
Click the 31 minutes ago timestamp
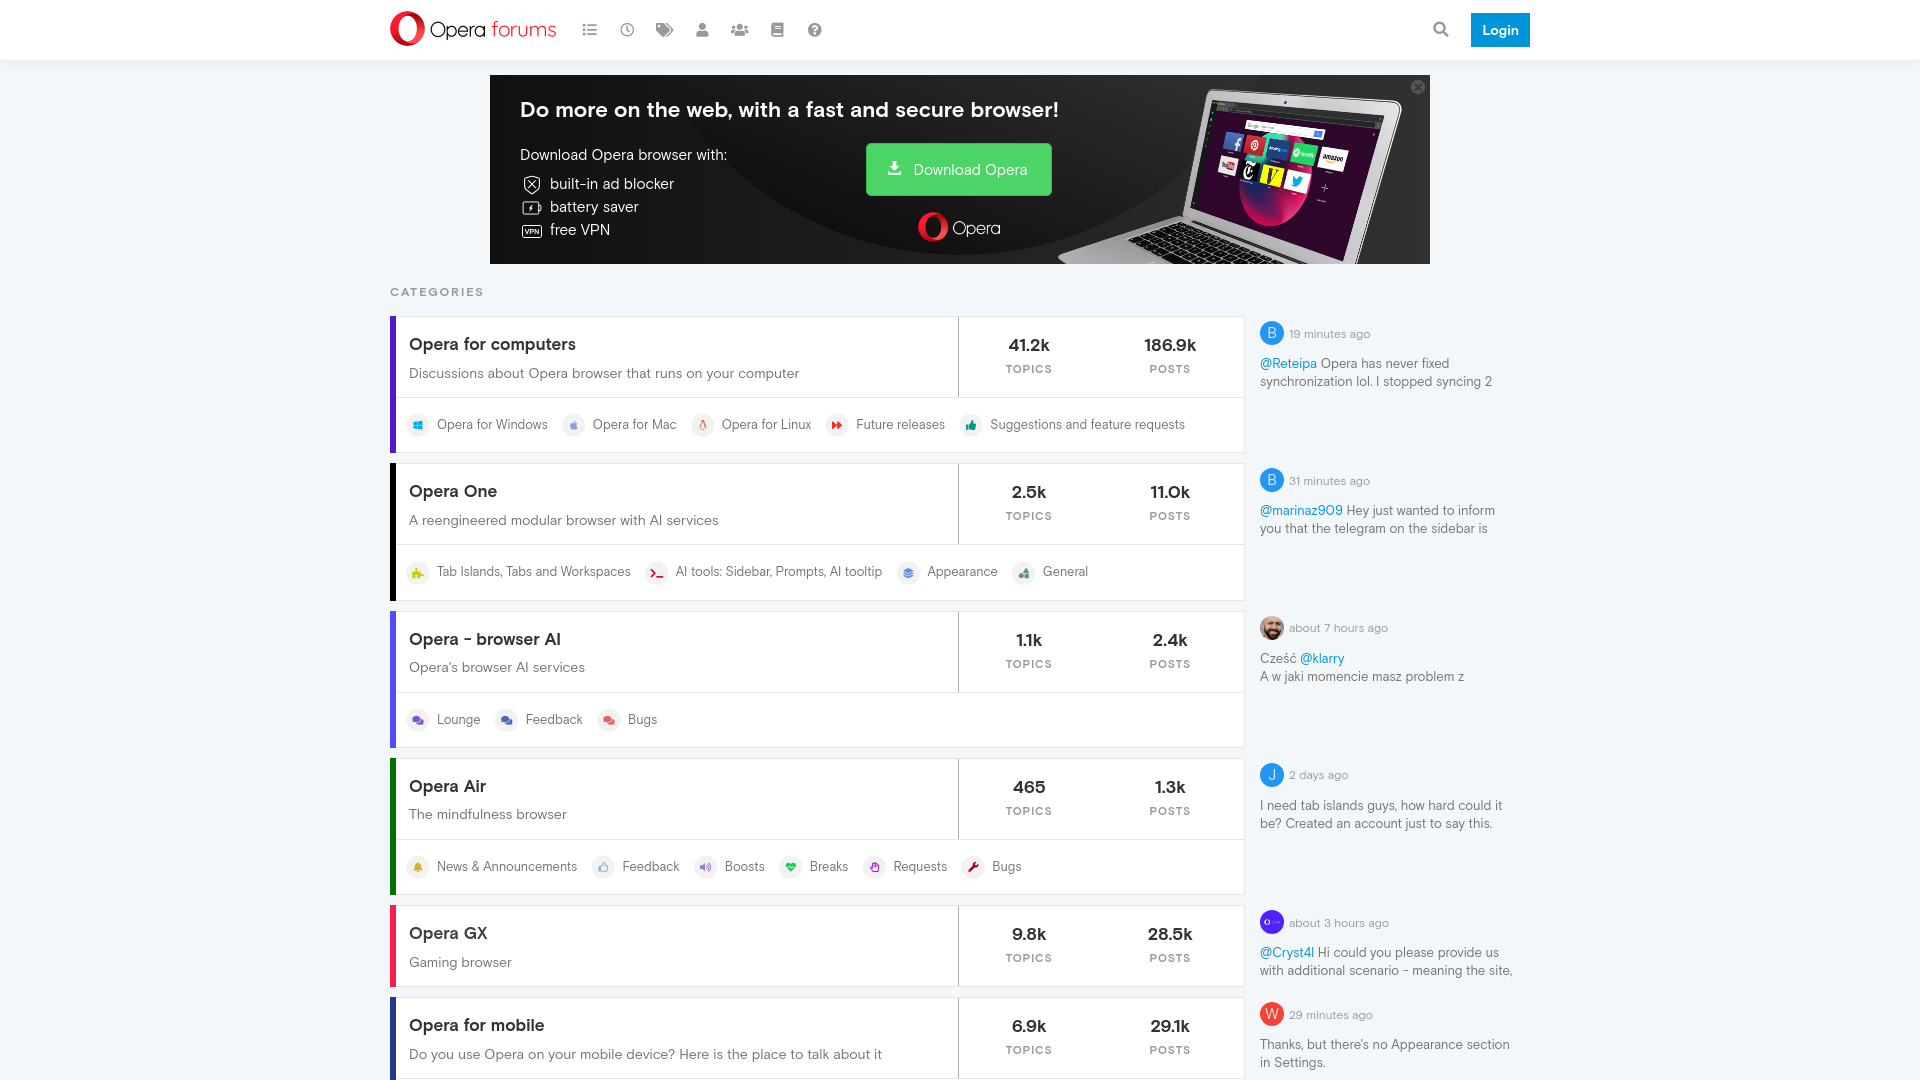tap(1329, 481)
